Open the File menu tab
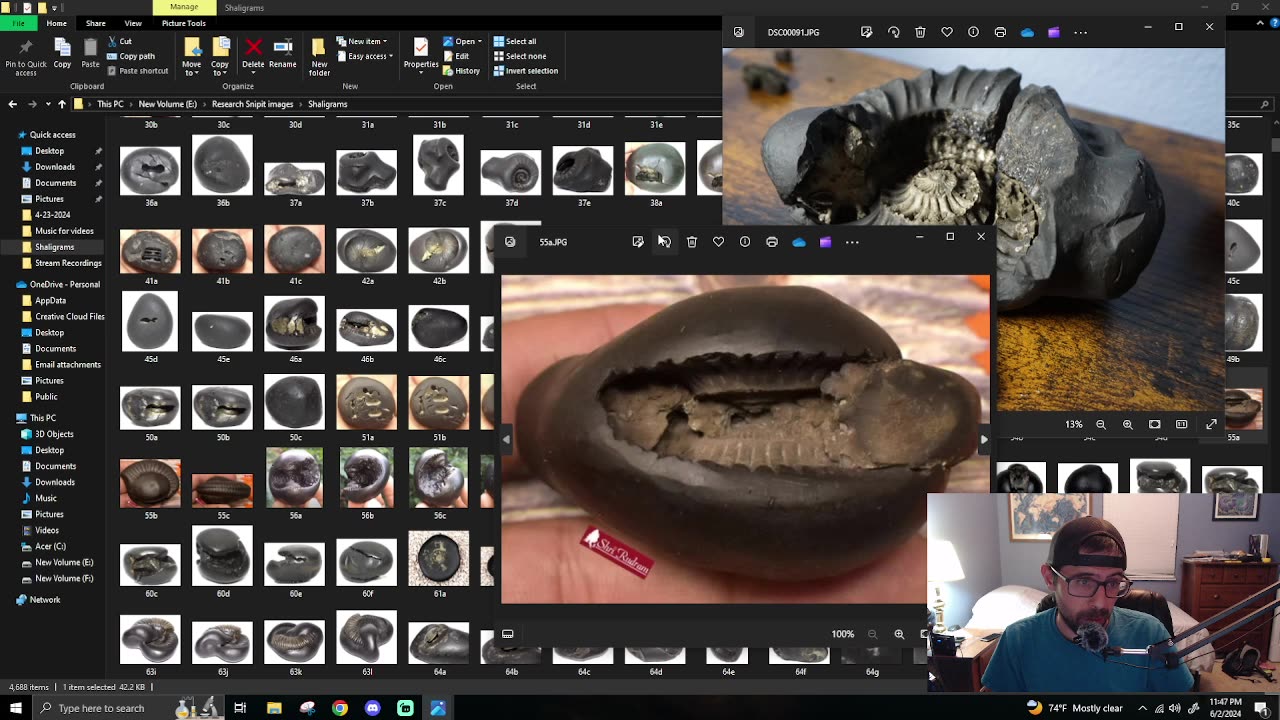This screenshot has height=720, width=1280. click(18, 23)
